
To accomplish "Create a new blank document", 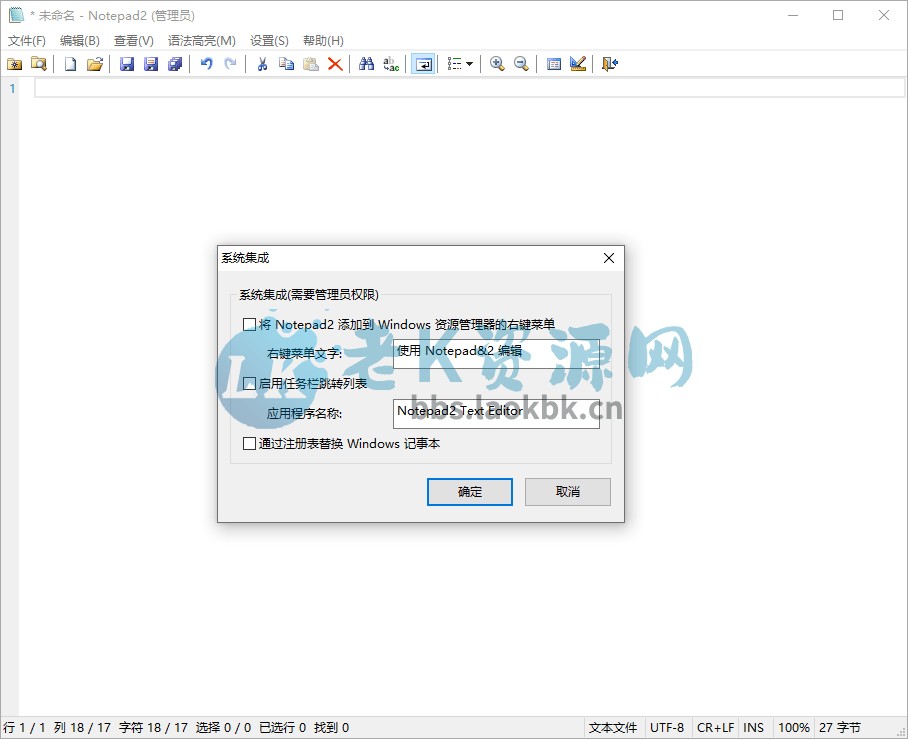I will pos(70,64).
